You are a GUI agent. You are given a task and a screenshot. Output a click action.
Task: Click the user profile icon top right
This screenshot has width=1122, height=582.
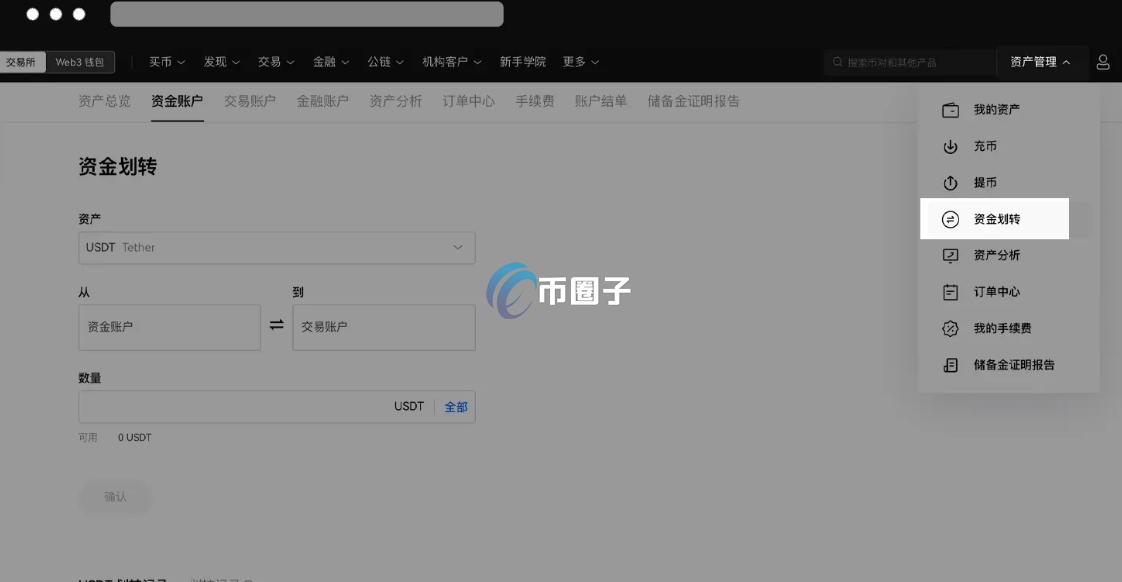point(1102,61)
